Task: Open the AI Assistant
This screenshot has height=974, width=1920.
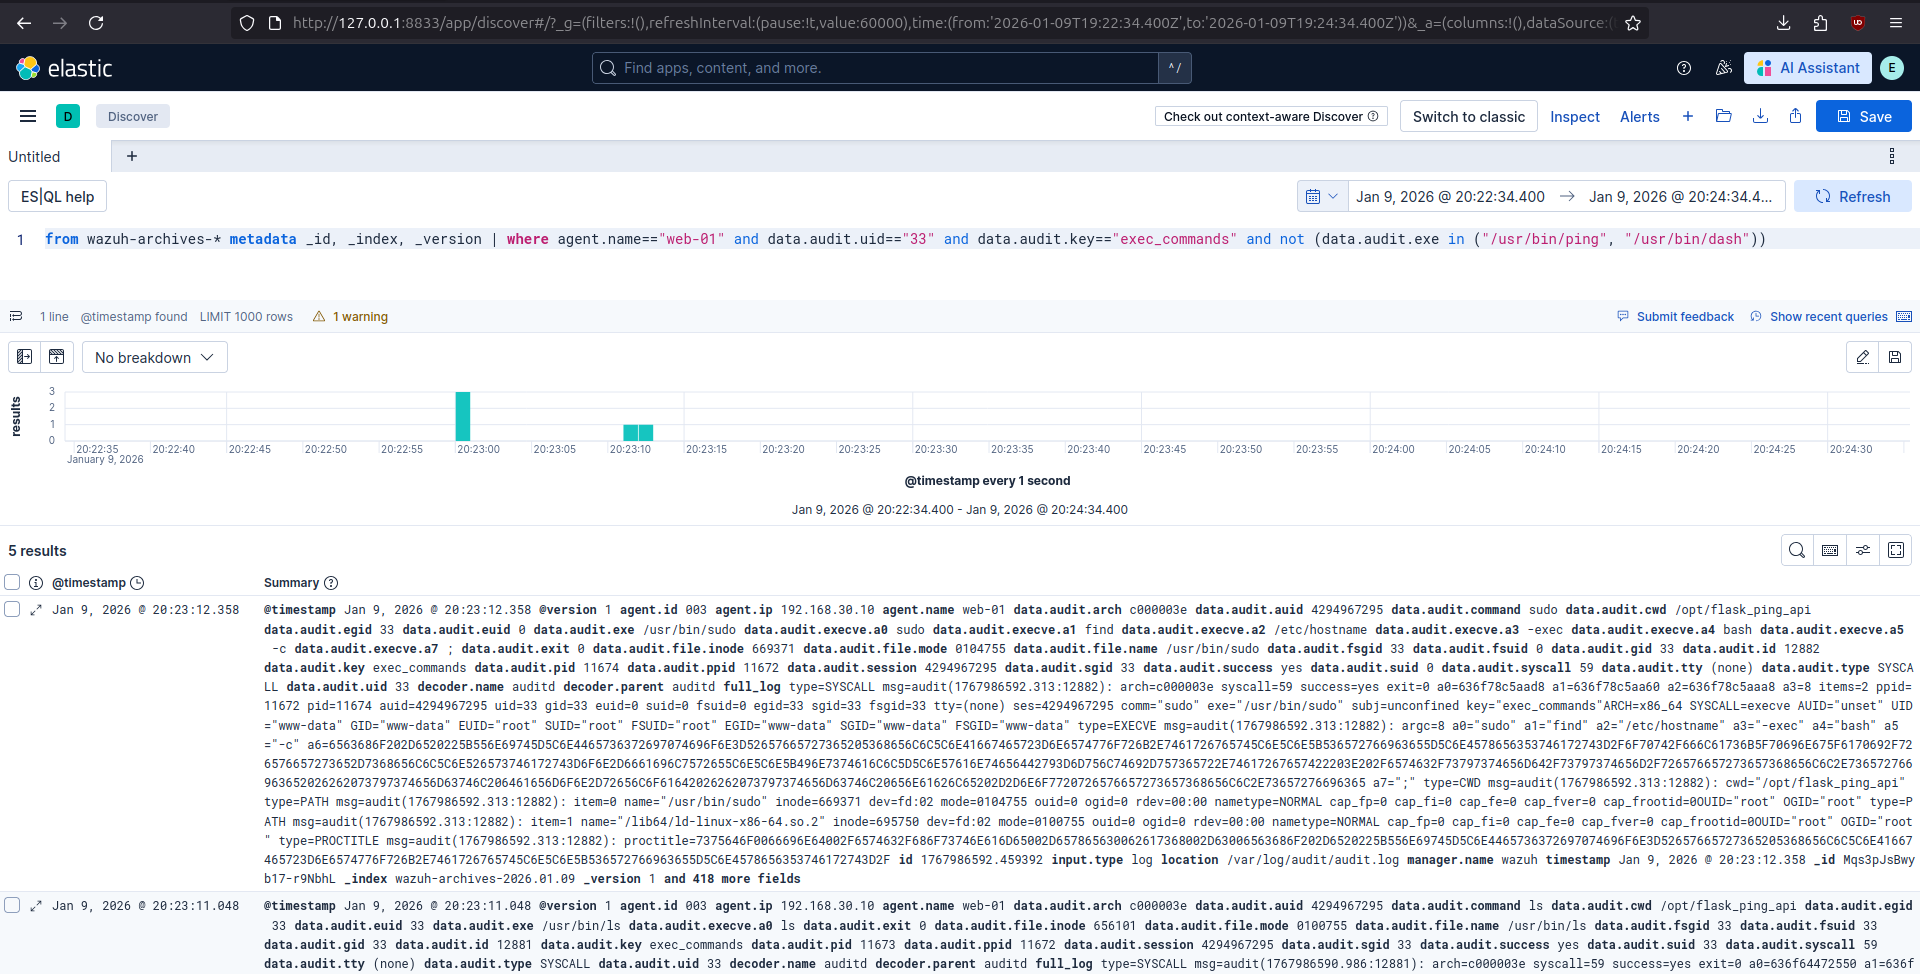Action: pyautogui.click(x=1808, y=68)
